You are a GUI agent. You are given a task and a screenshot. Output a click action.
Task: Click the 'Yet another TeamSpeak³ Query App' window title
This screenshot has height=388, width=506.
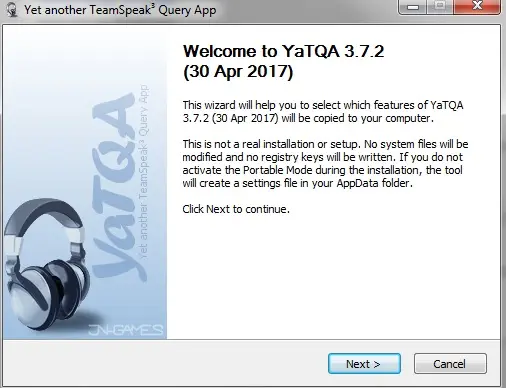click(x=120, y=10)
